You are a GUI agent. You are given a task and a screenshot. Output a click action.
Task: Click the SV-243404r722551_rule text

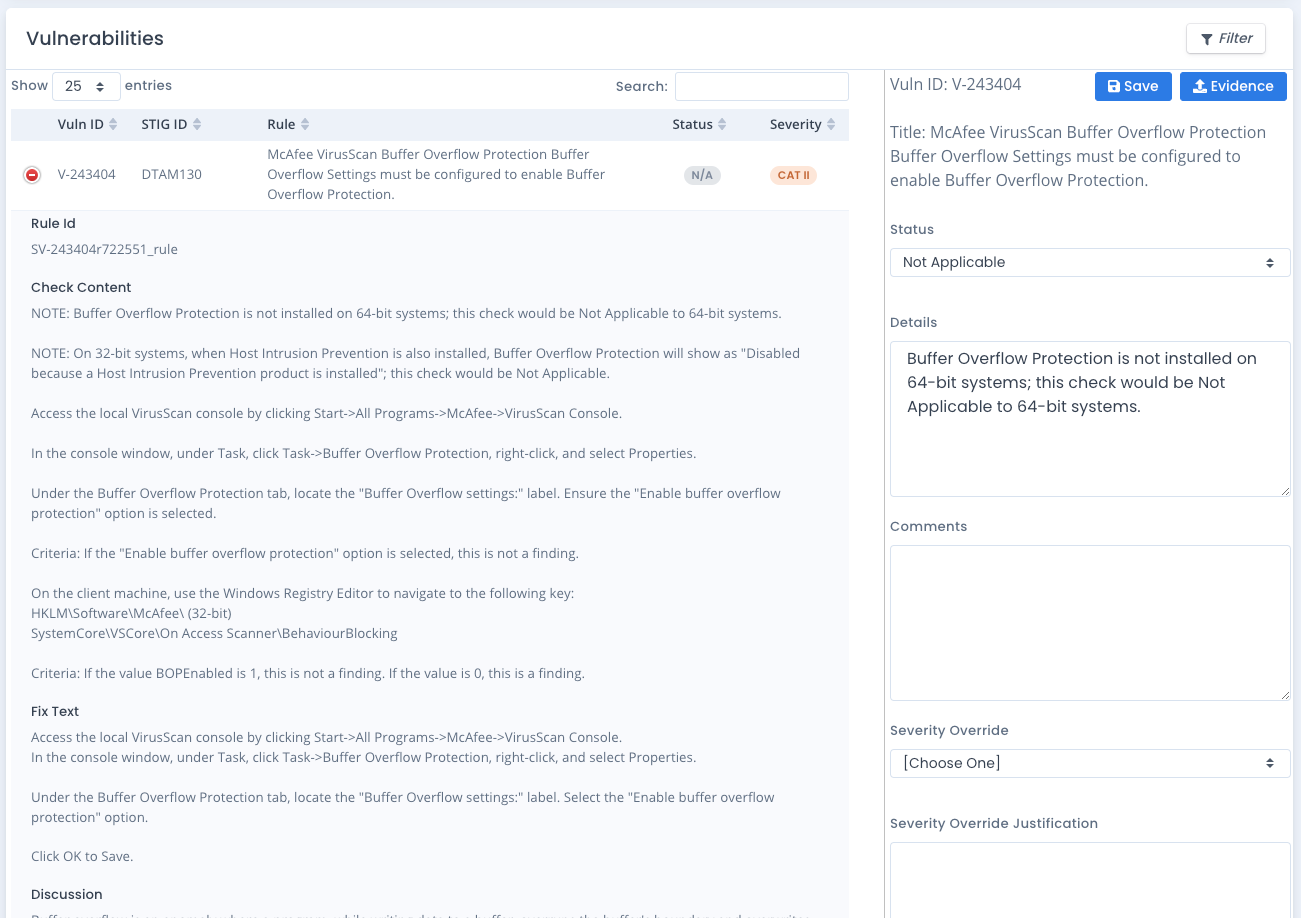coord(104,249)
